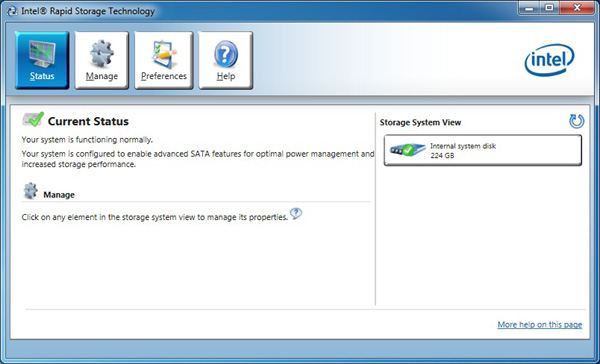Open the Status tab

[x=42, y=60]
